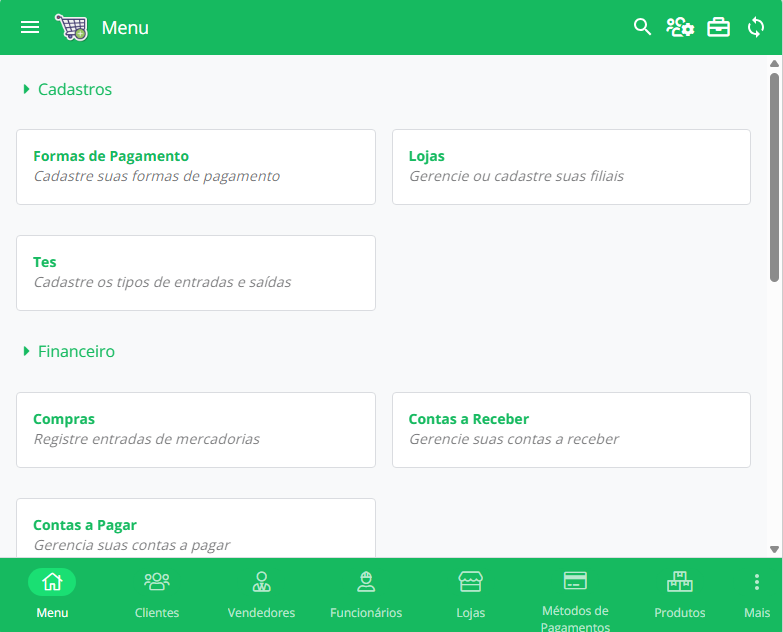The image size is (783, 632).
Task: Click 'Gerencie suas contas a receber' text
Action: (514, 439)
